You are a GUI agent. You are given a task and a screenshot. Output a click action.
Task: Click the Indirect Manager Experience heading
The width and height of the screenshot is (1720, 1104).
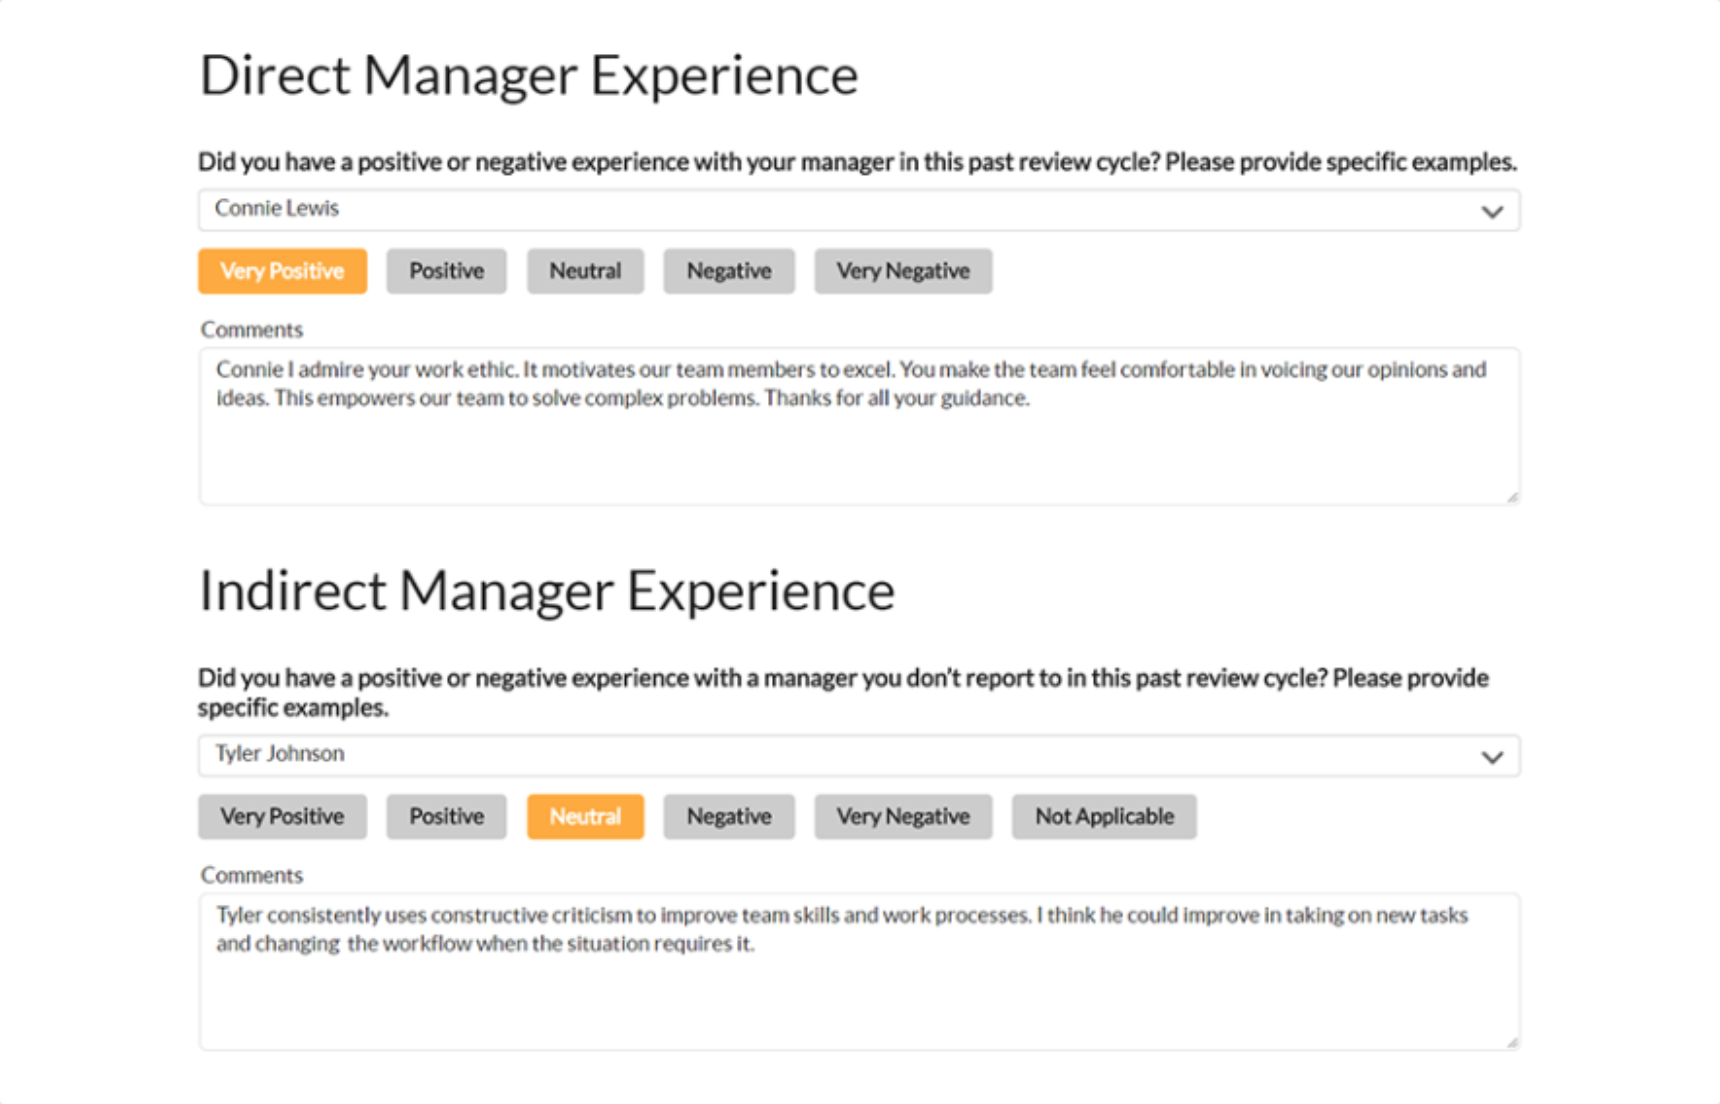[x=546, y=591]
